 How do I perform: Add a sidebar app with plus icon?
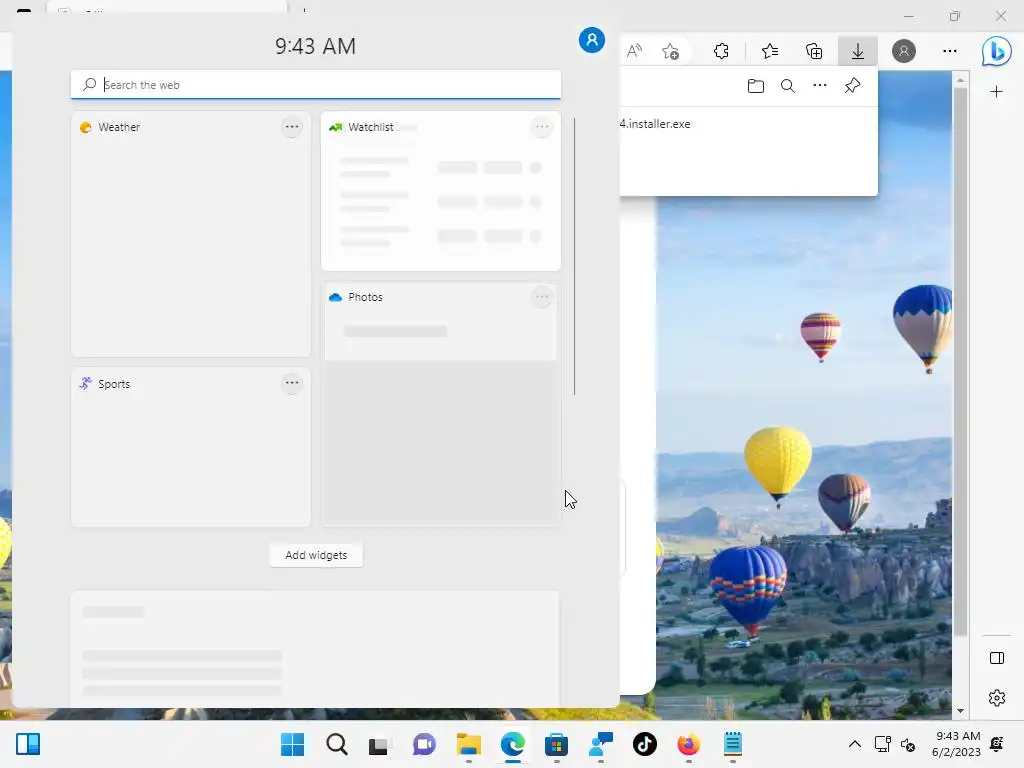pyautogui.click(x=996, y=91)
